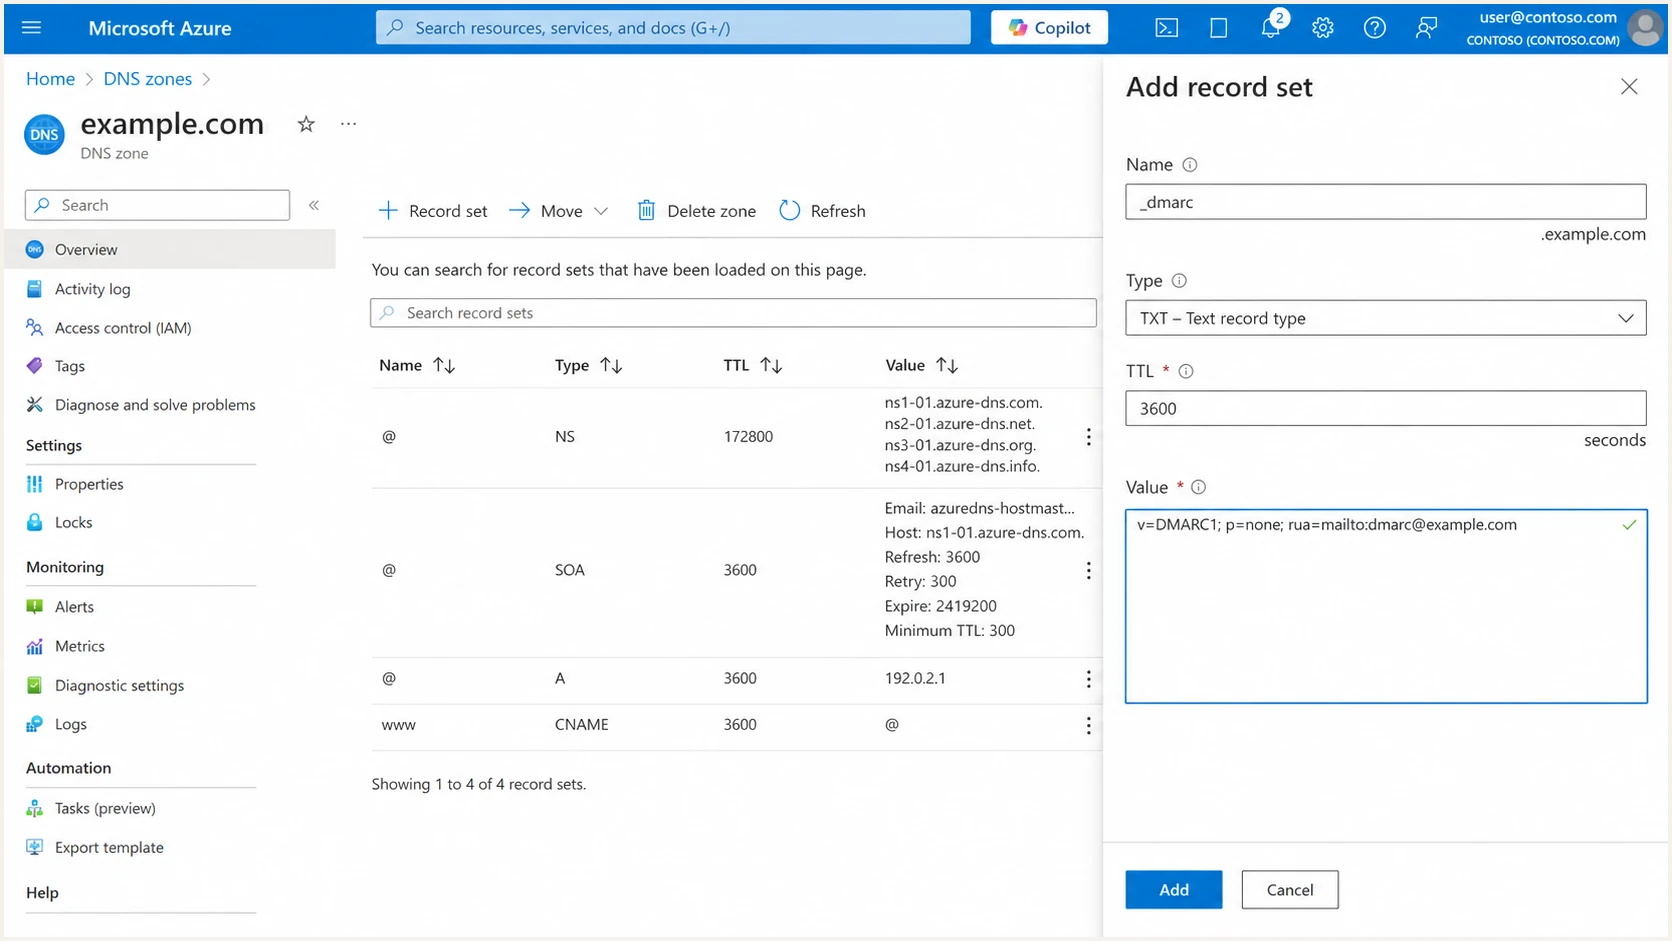Click the 192.0.2.1 value cell

[x=915, y=678]
